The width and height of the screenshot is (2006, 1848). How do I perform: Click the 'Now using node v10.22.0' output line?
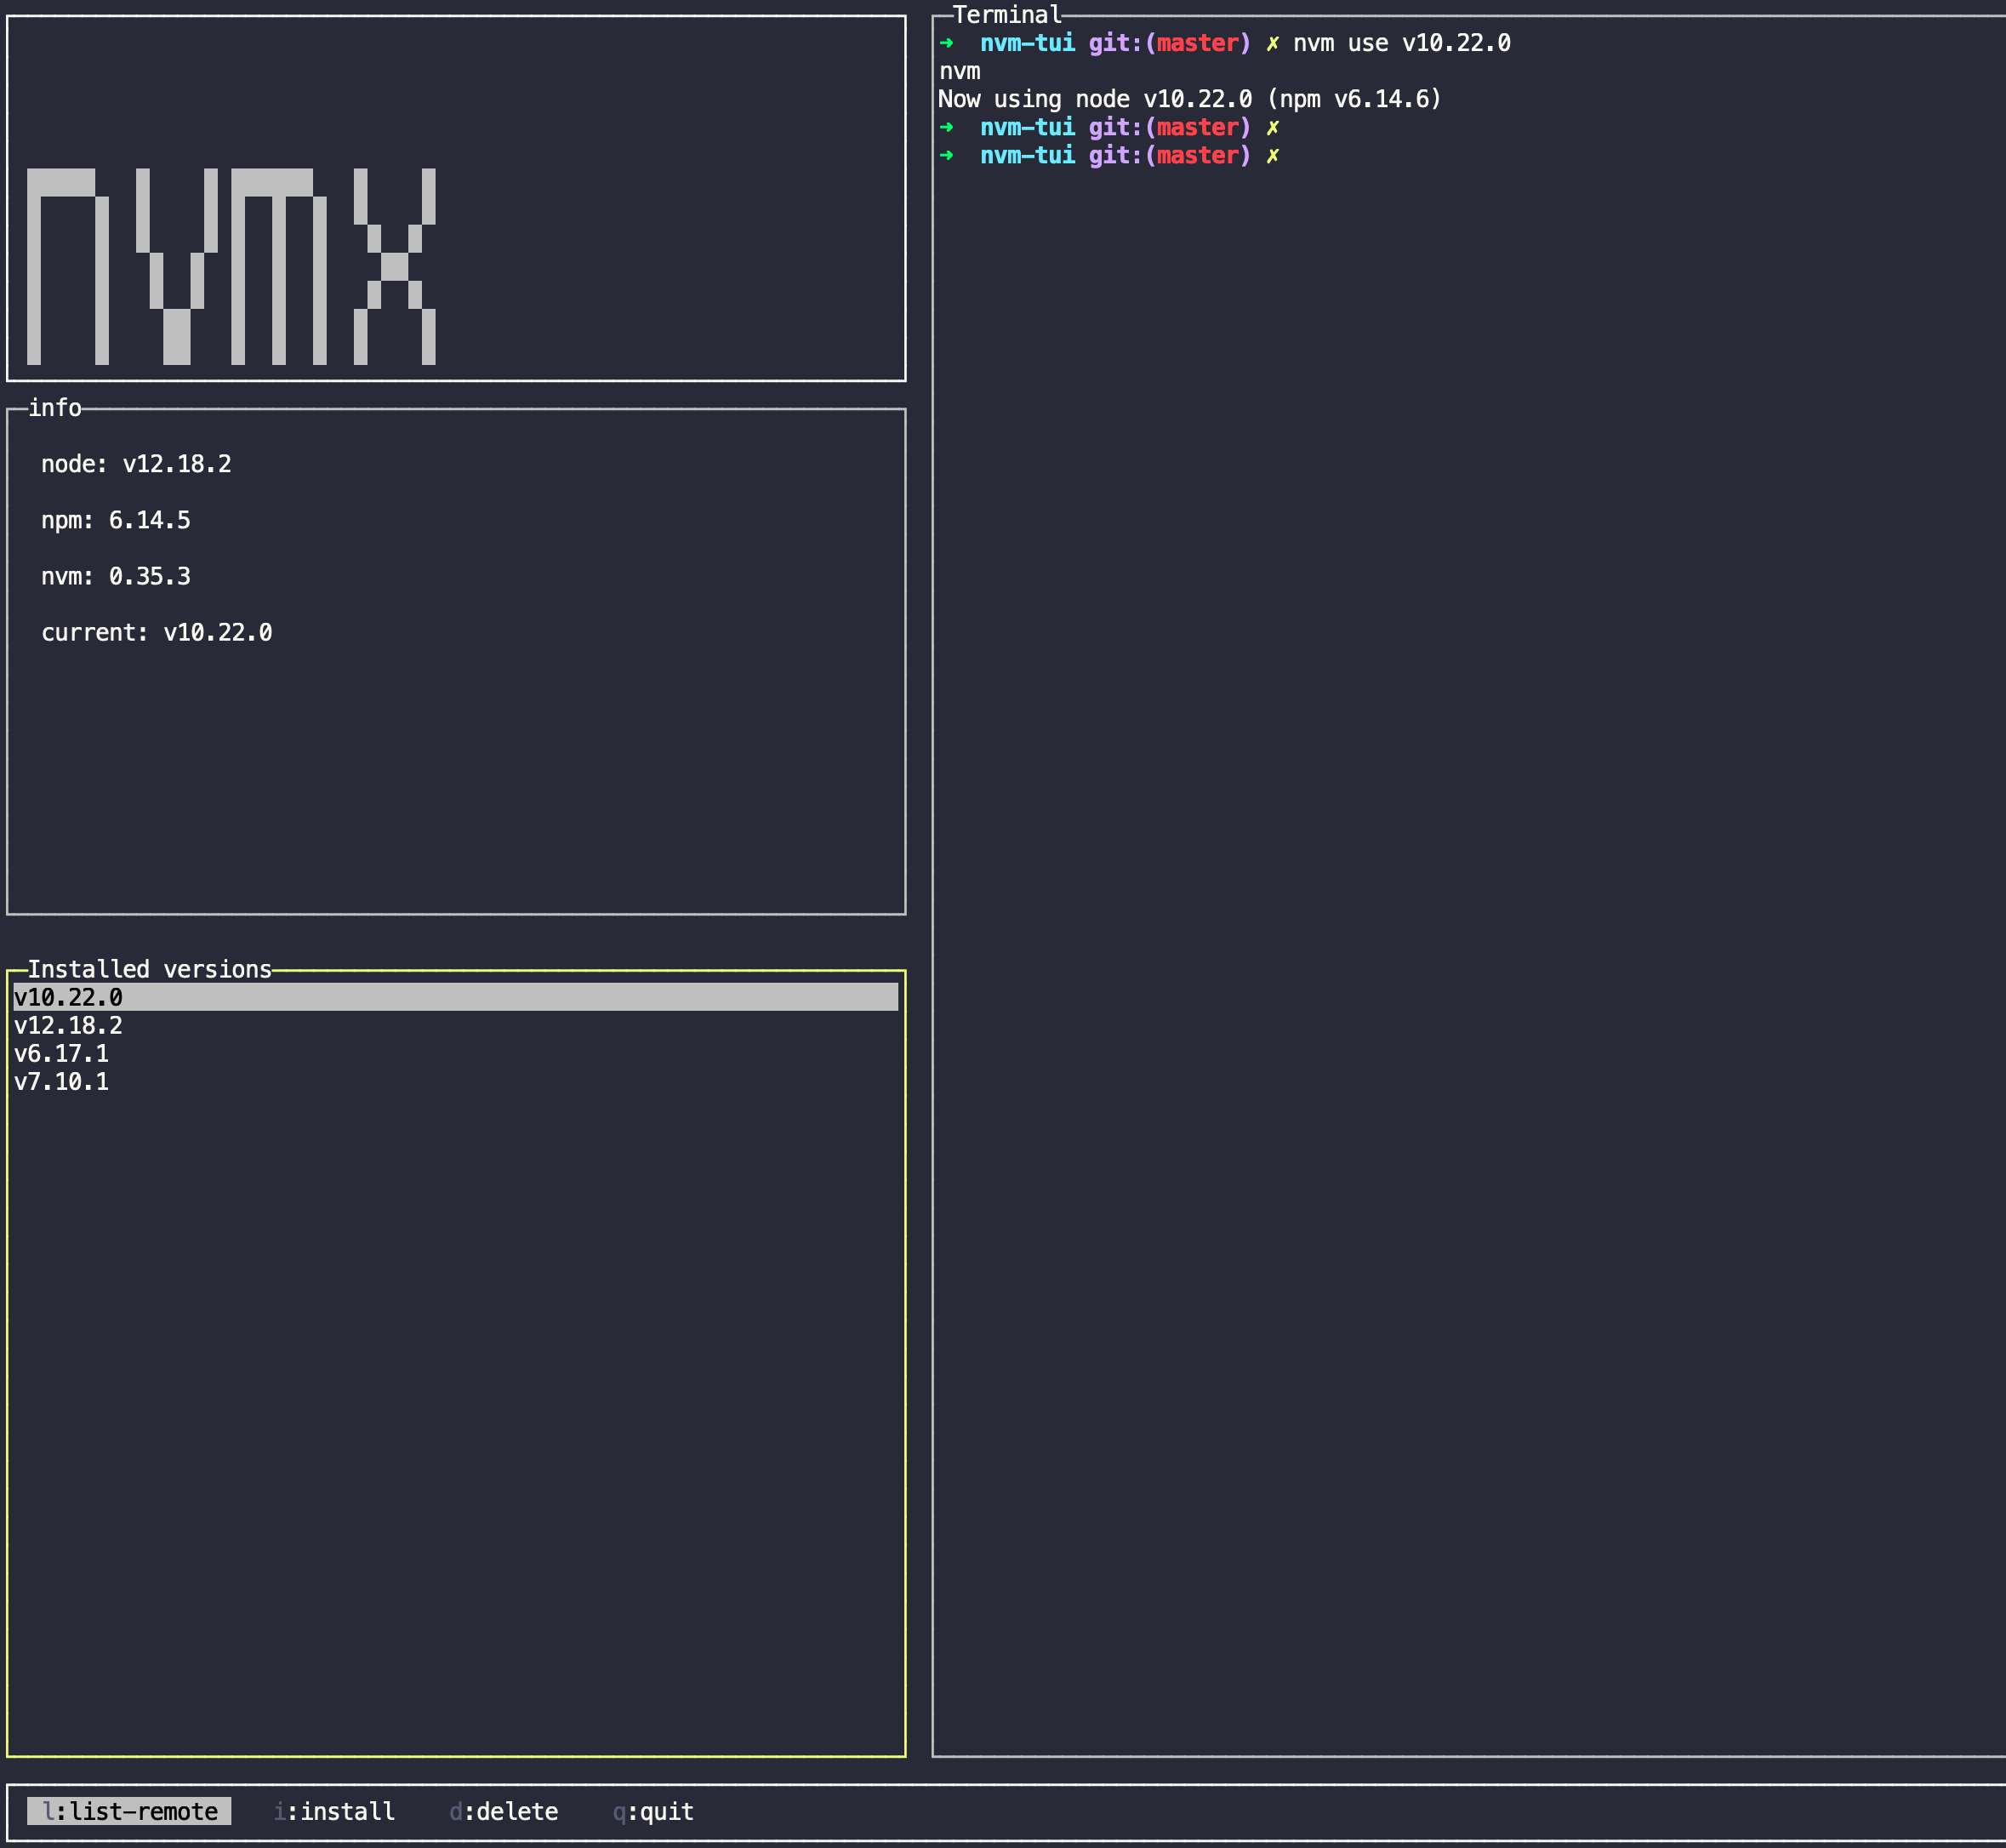(x=1189, y=99)
